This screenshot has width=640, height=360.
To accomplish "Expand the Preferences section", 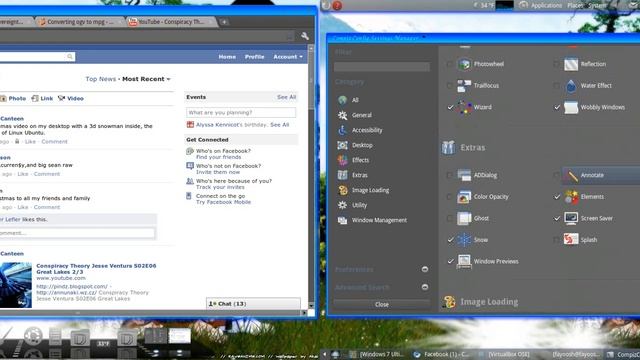I will pos(425,269).
